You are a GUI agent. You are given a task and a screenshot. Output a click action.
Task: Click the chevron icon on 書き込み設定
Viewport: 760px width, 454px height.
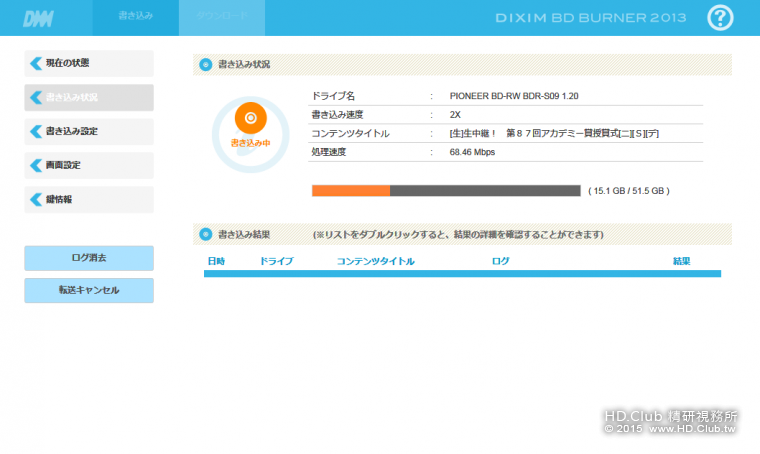coord(36,131)
